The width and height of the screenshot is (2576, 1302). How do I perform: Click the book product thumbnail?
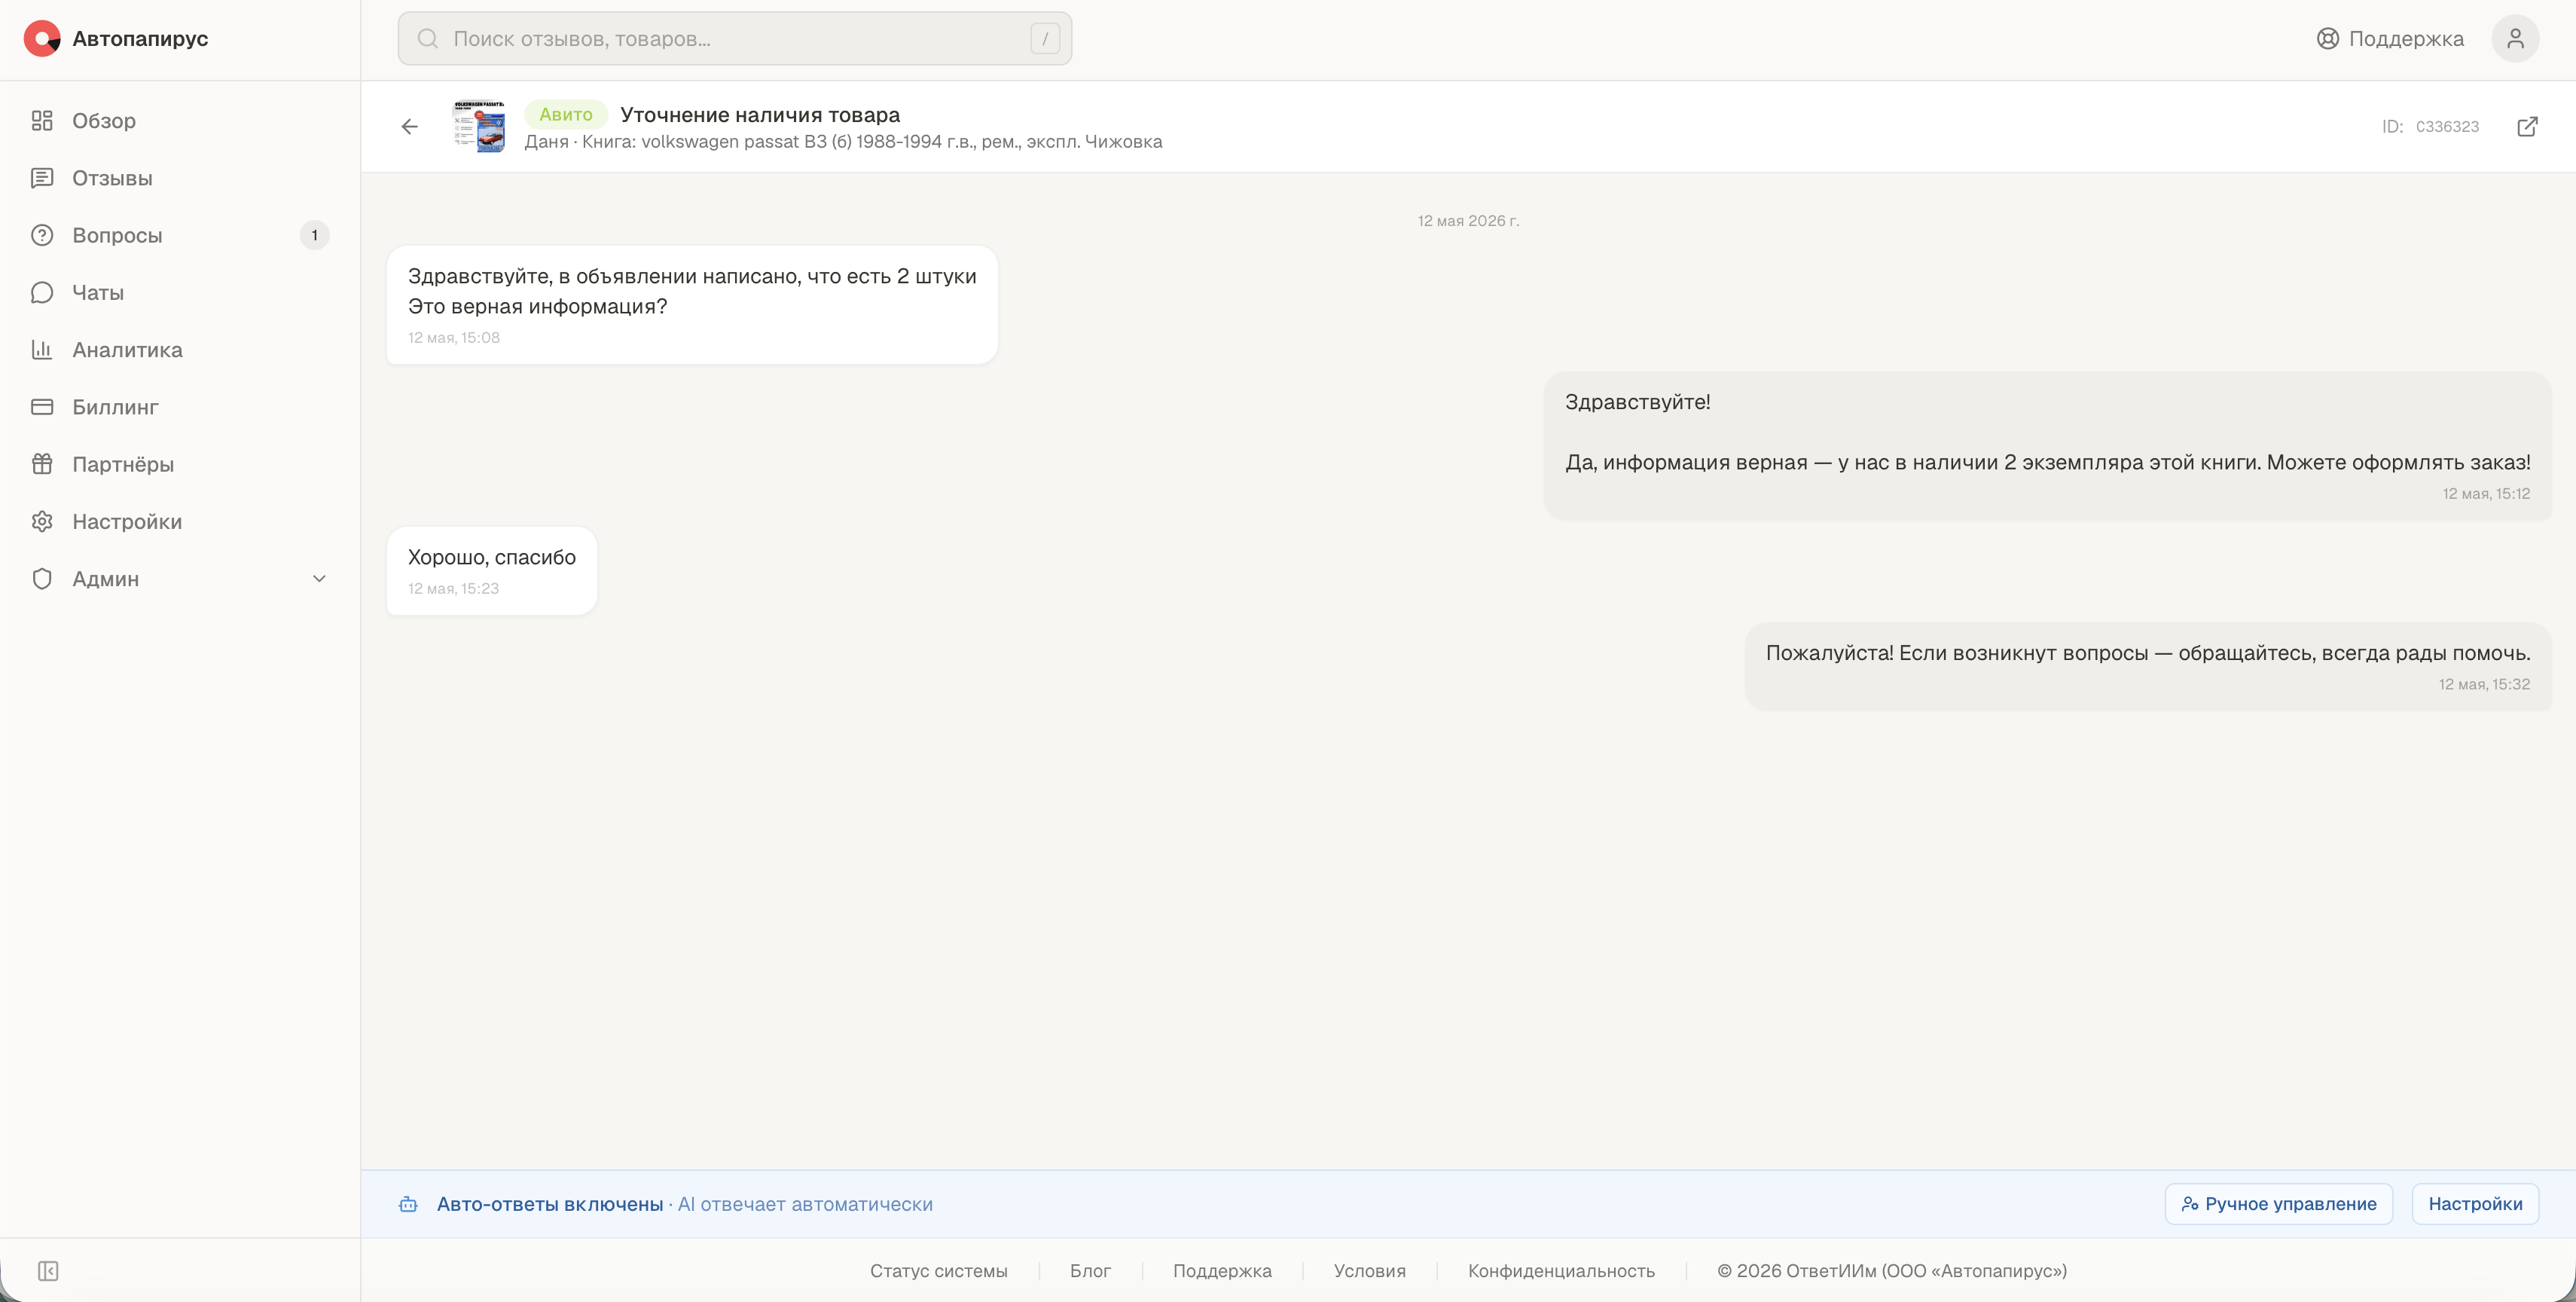click(479, 126)
